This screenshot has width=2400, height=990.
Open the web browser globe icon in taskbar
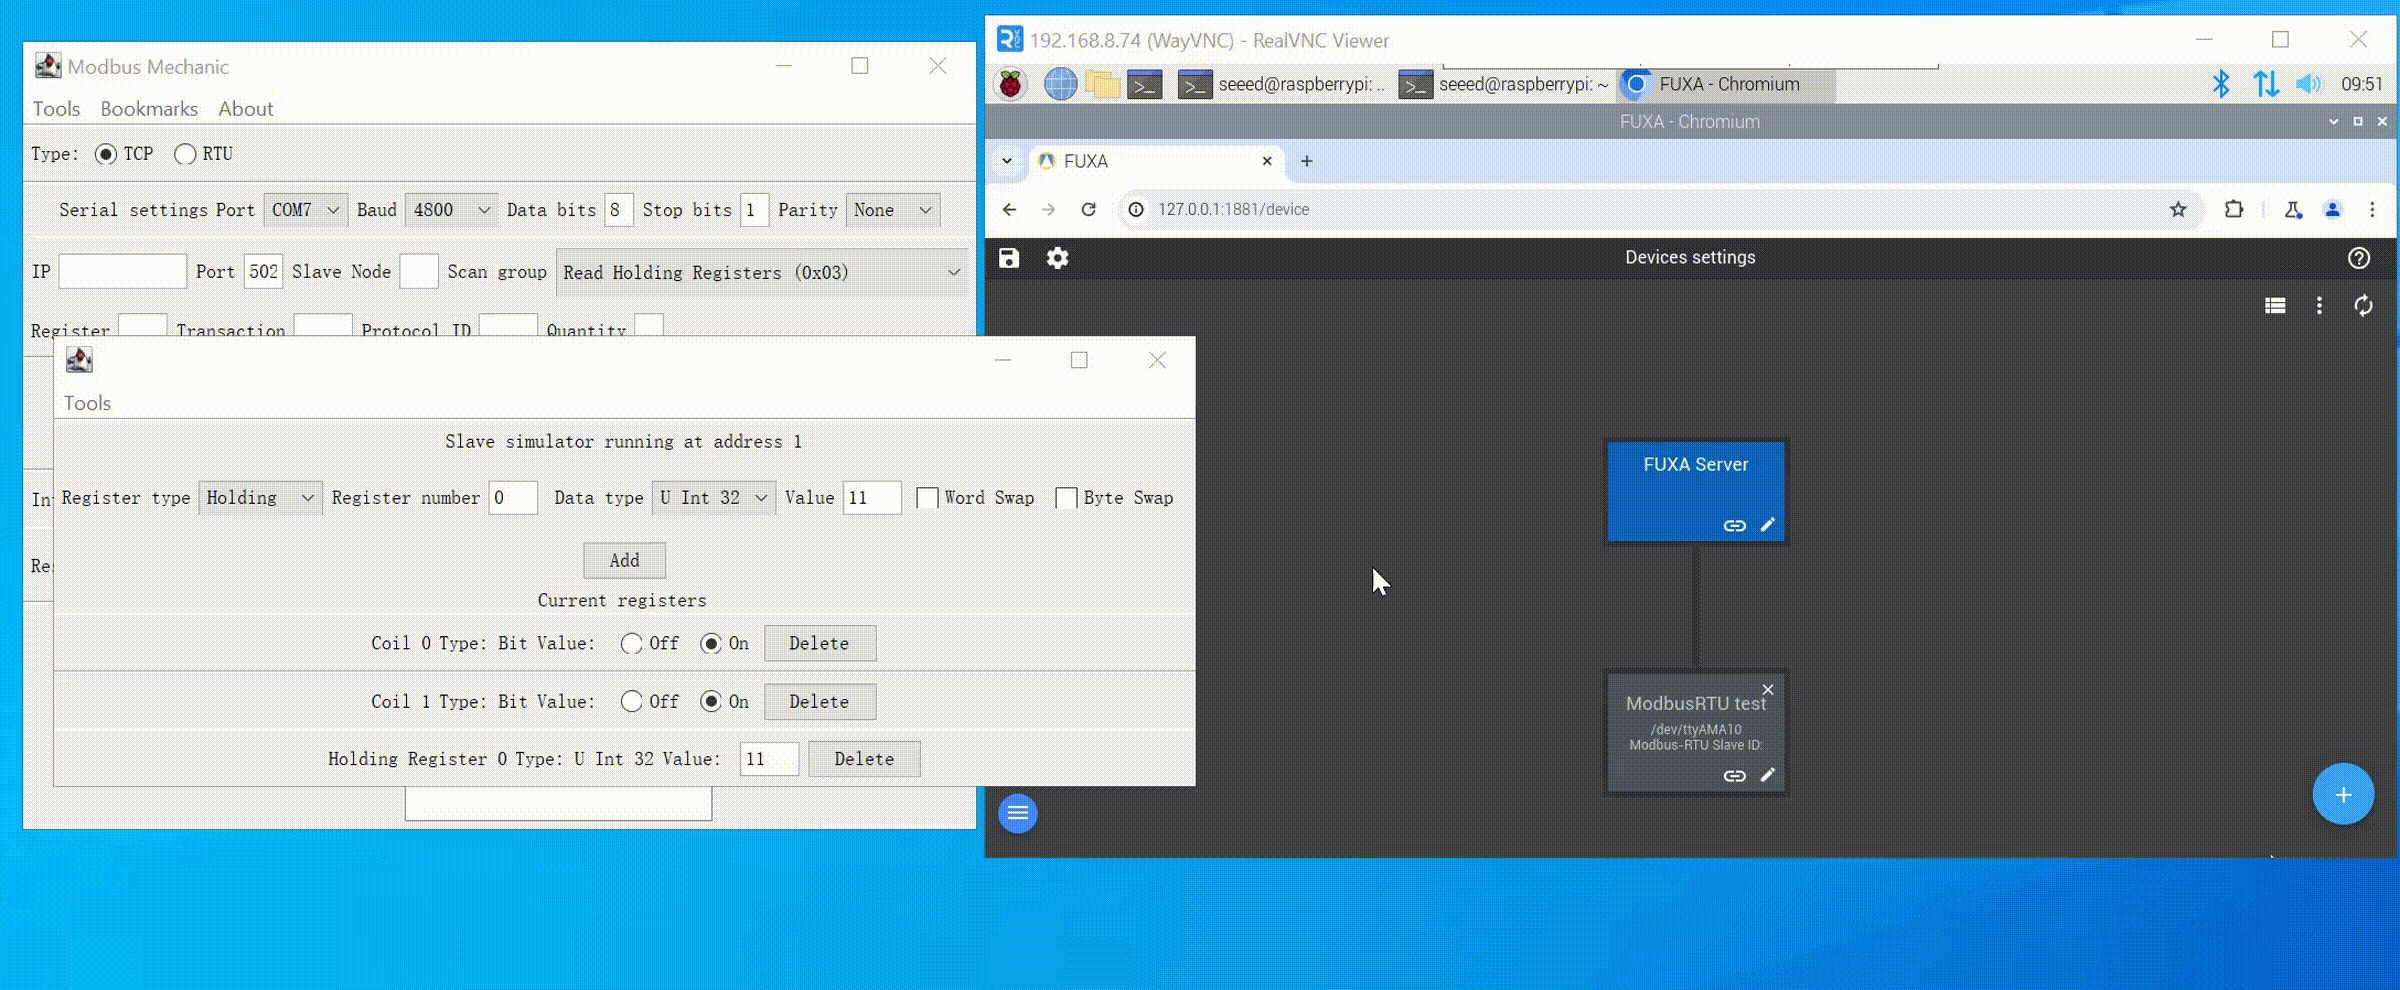(1060, 85)
